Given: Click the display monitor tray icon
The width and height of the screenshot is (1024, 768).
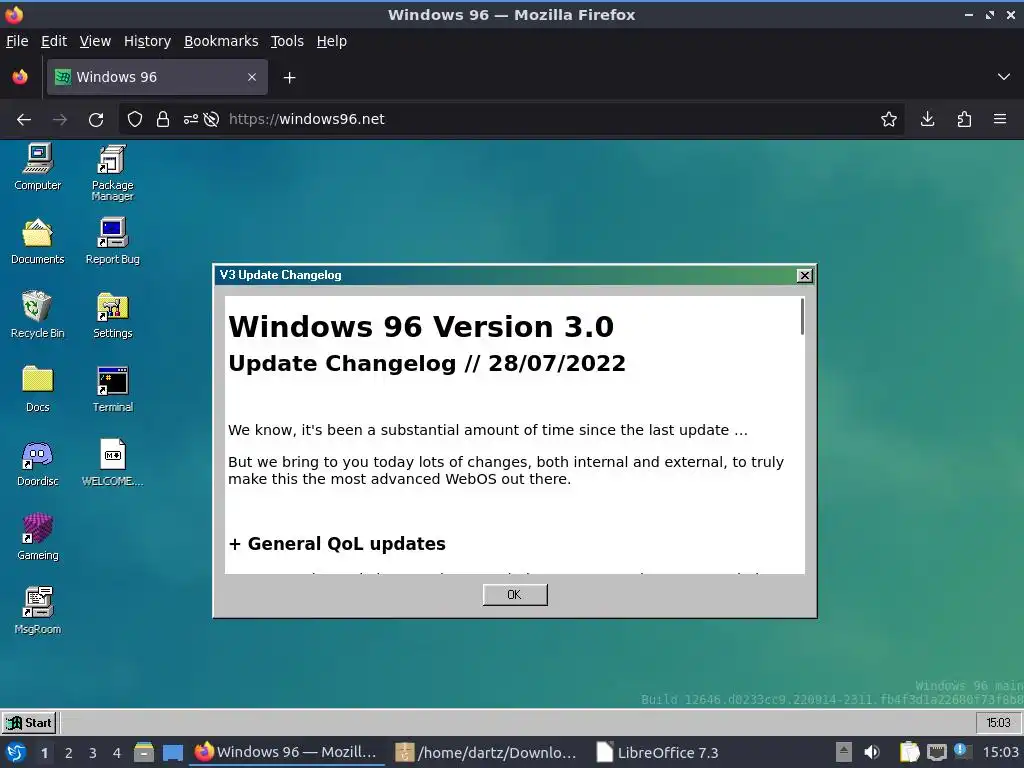Looking at the screenshot, I should (936, 752).
